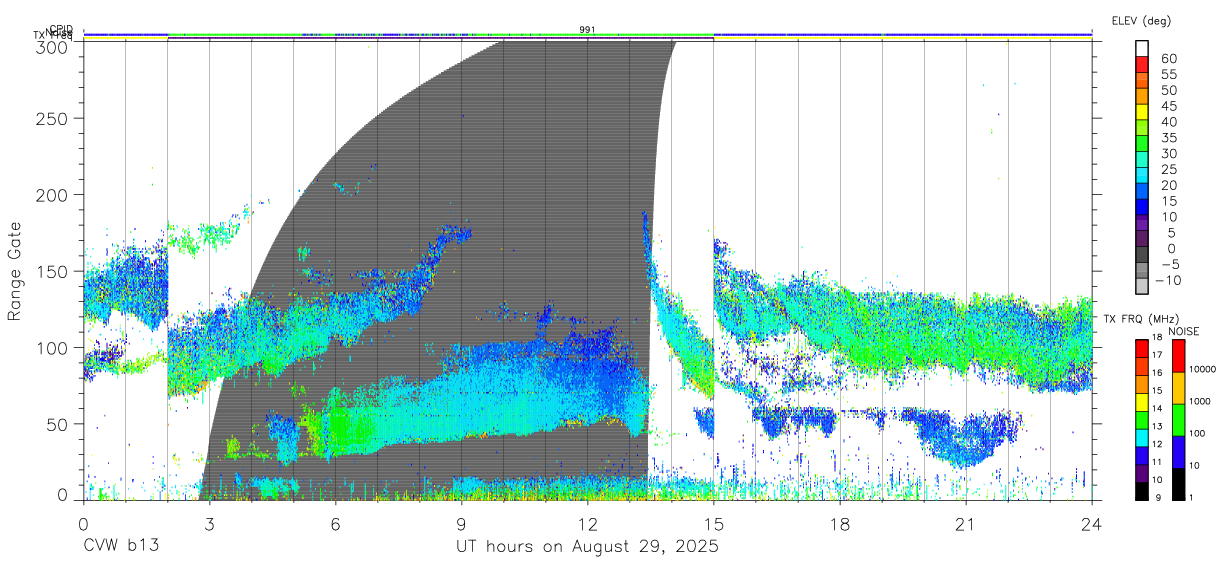This screenshot has width=1228, height=567.
Task: Click the 'UT hours on August 29, 2025' title
Action: tap(587, 547)
